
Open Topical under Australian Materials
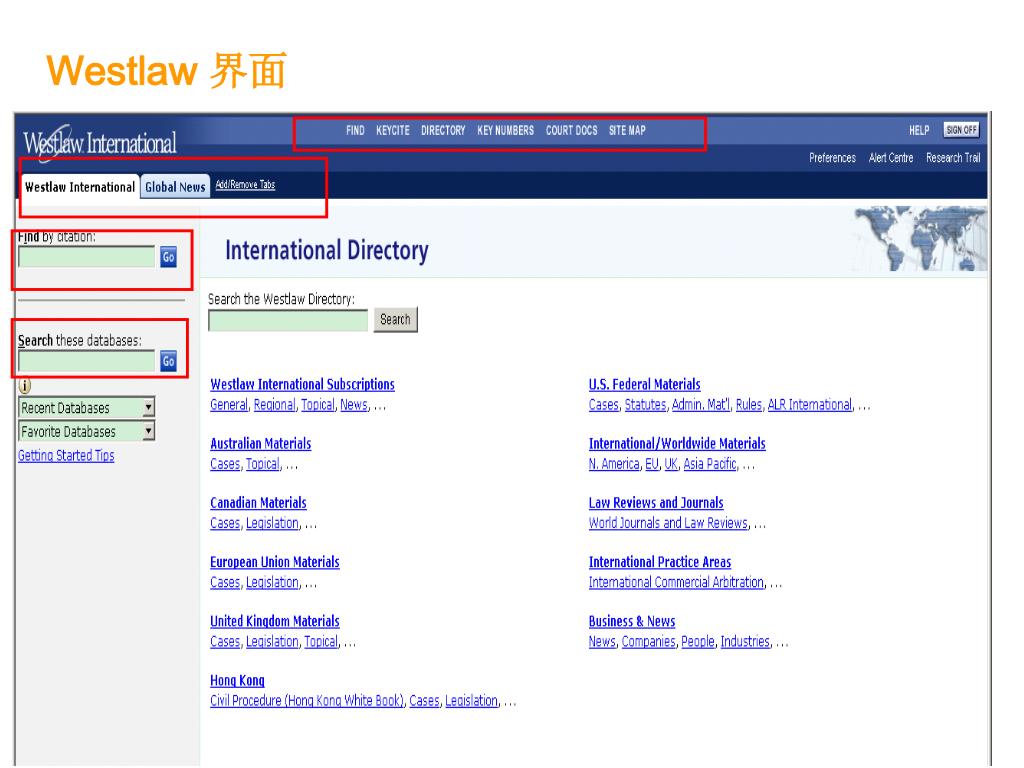click(263, 464)
